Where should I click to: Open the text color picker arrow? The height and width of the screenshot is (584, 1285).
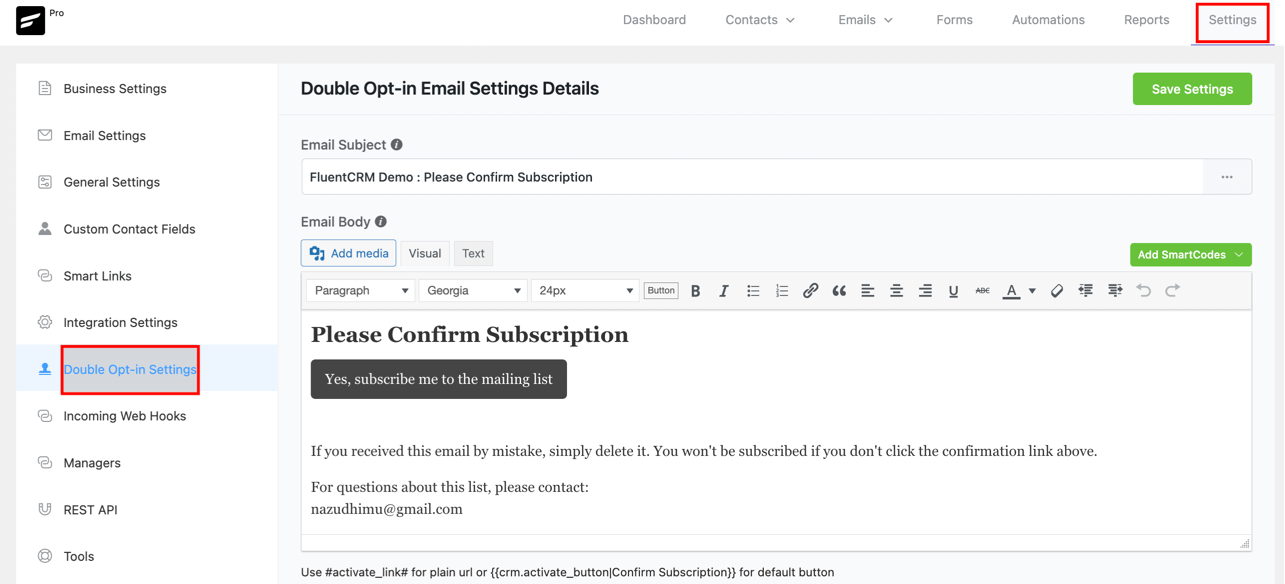click(1032, 291)
